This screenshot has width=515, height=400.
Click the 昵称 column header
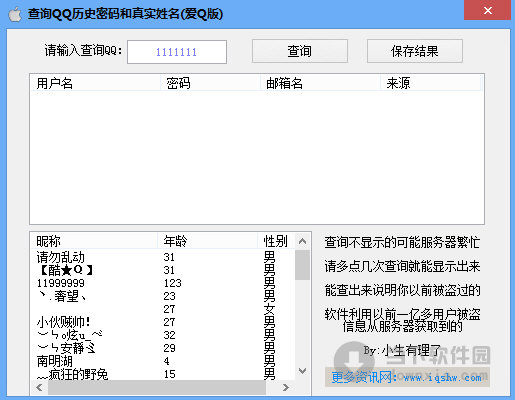tap(94, 241)
